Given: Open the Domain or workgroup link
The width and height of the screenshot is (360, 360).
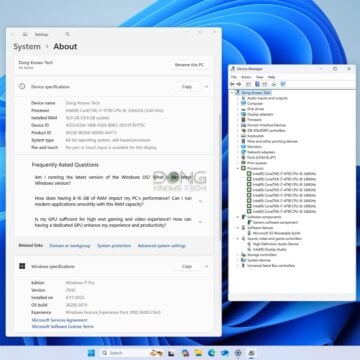Looking at the screenshot, I should click(x=70, y=246).
